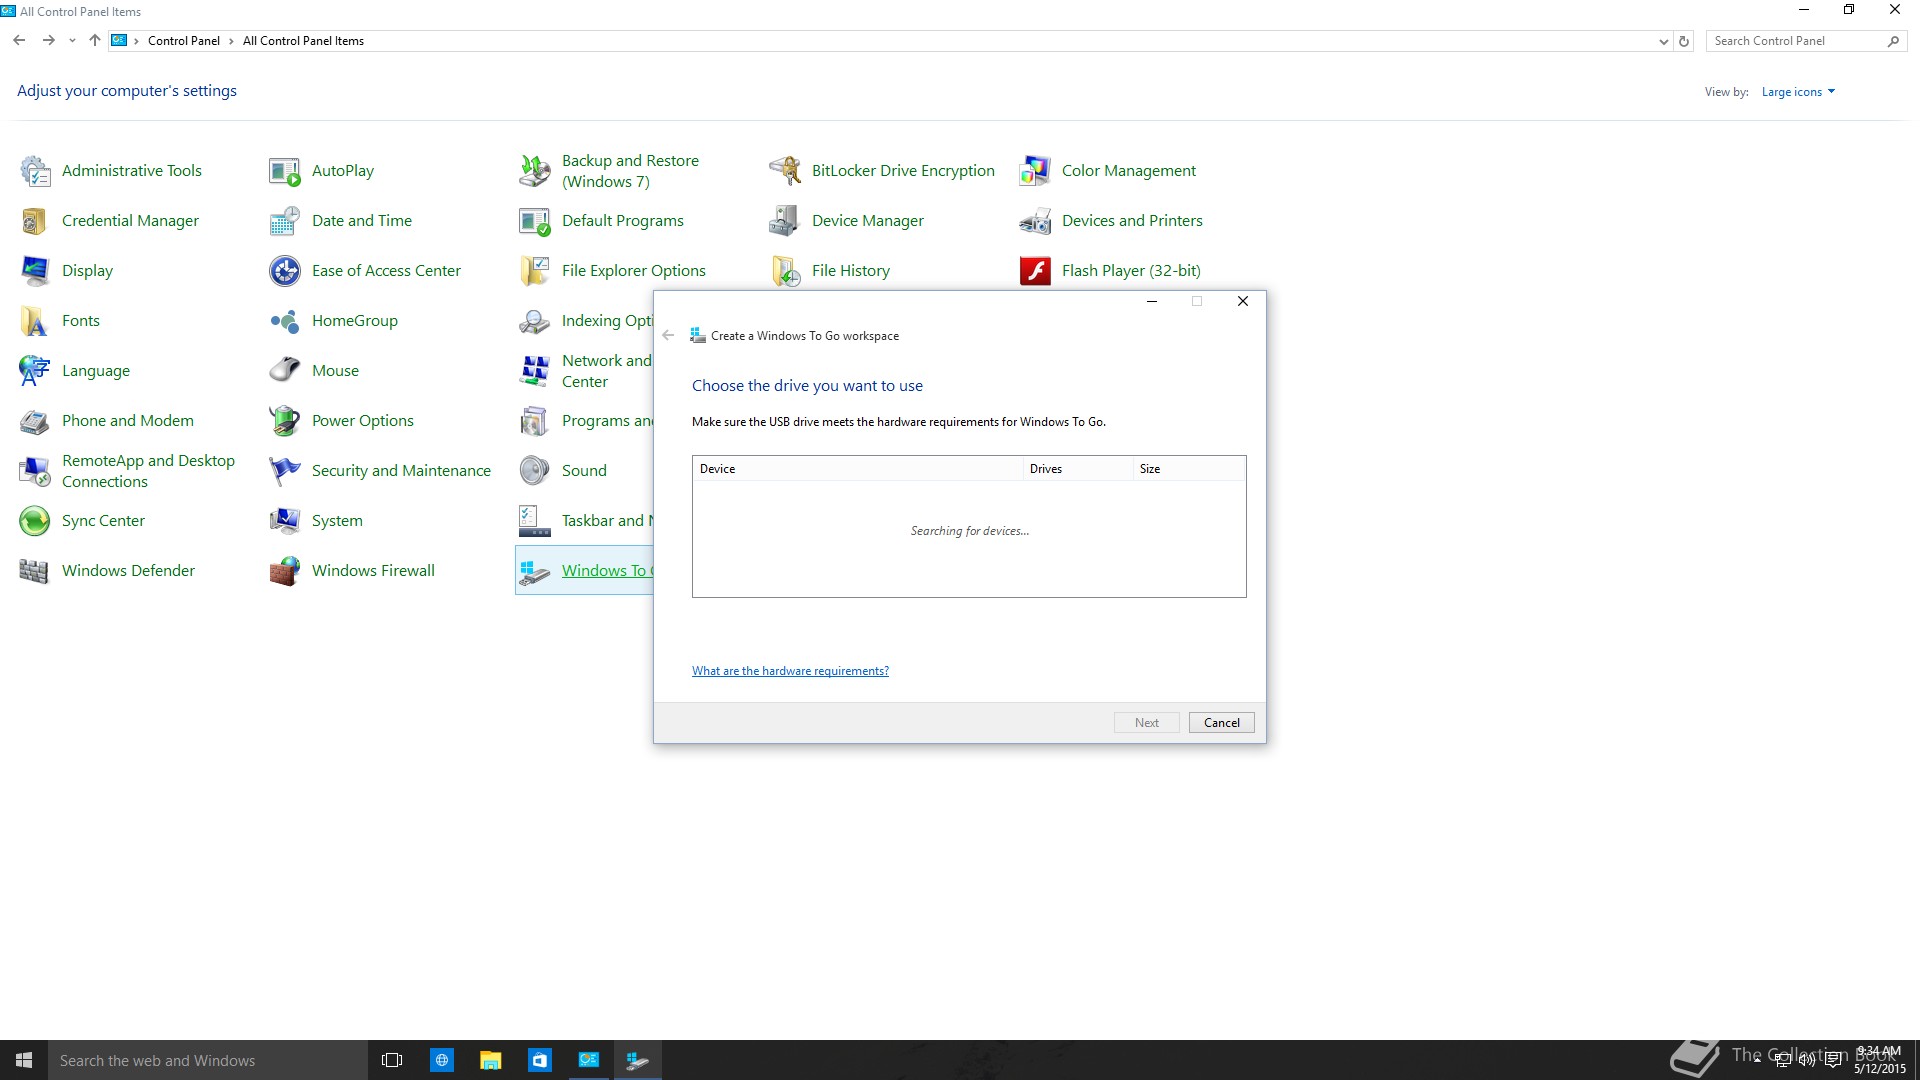The width and height of the screenshot is (1920, 1080).
Task: Open Backup and Restore icon
Action: point(535,171)
